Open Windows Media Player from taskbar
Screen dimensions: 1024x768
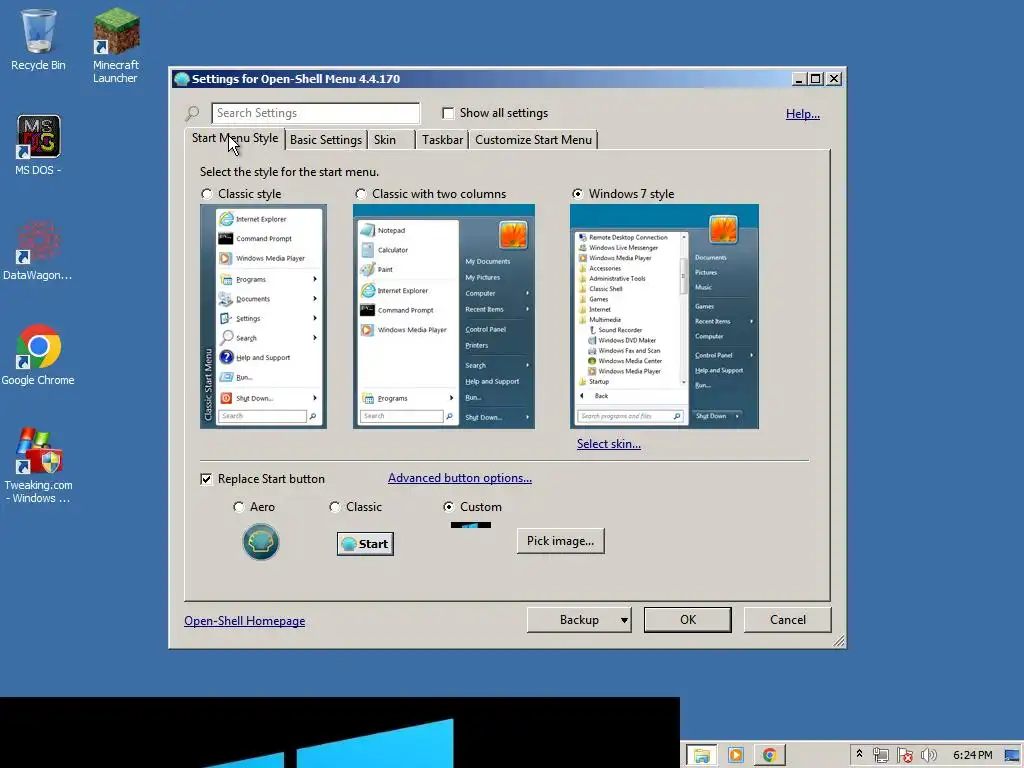736,756
